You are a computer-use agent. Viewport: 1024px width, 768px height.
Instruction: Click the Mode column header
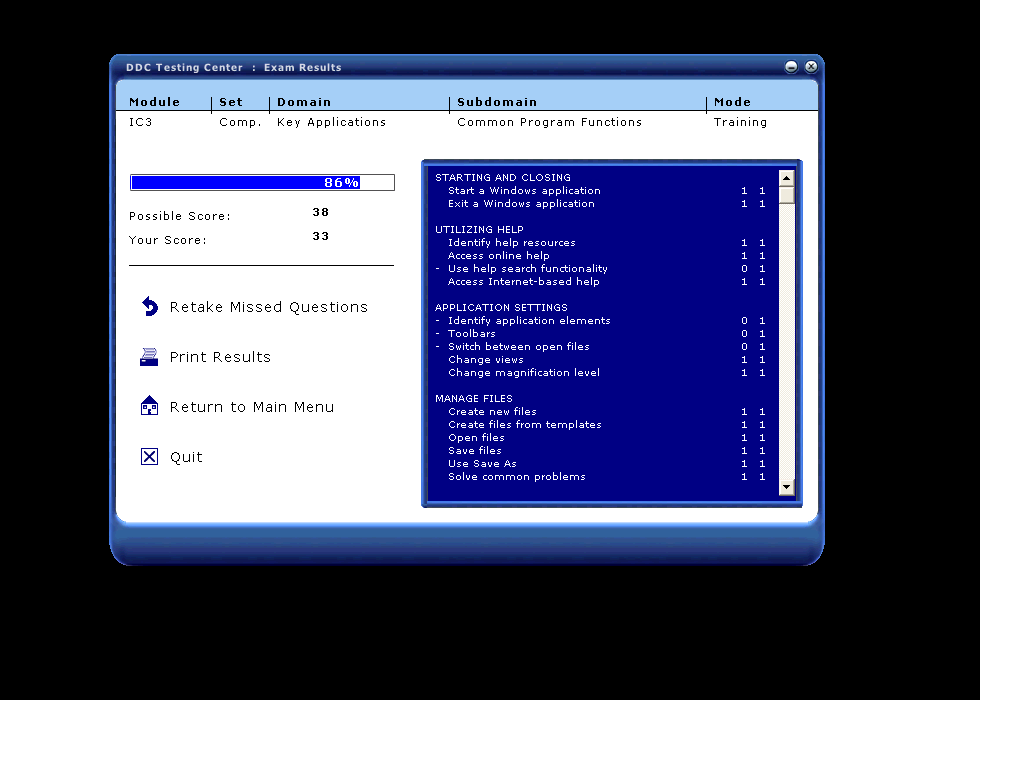pyautogui.click(x=732, y=102)
